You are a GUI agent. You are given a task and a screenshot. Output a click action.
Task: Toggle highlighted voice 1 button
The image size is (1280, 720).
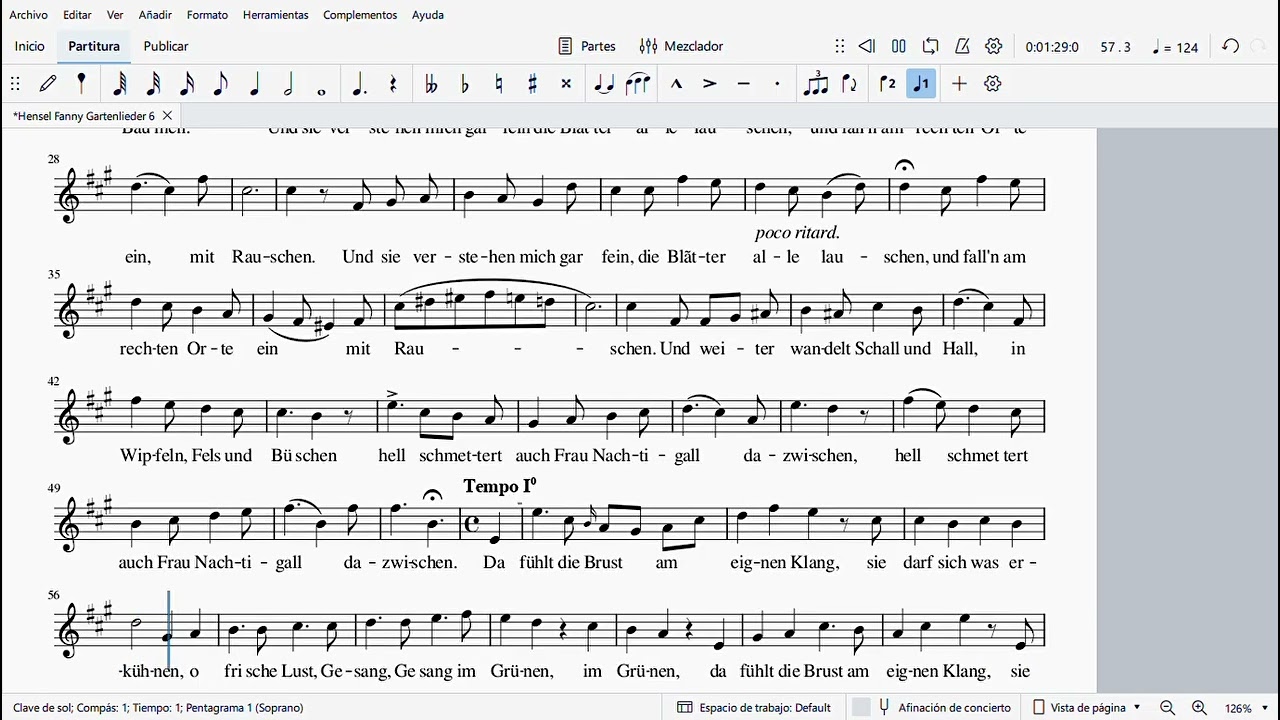pos(921,84)
